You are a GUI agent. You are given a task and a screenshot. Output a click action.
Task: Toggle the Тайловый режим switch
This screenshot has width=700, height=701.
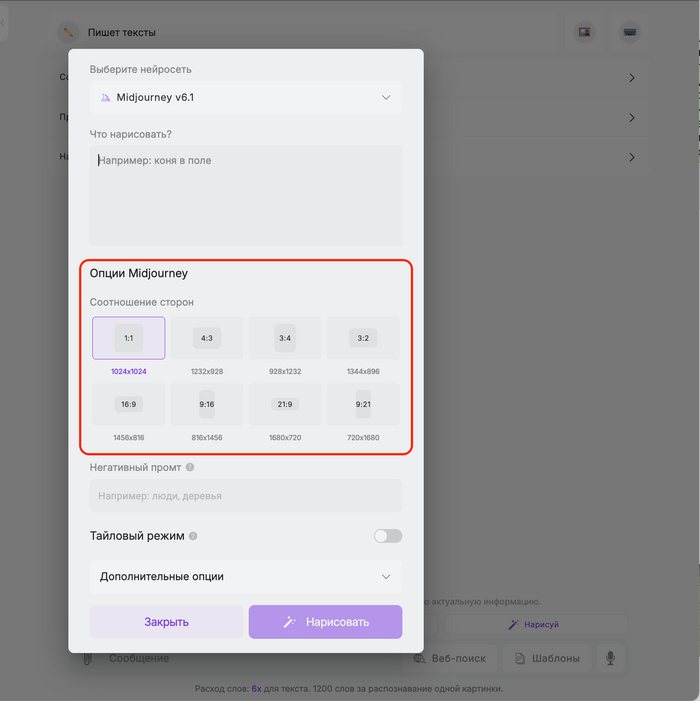point(388,536)
